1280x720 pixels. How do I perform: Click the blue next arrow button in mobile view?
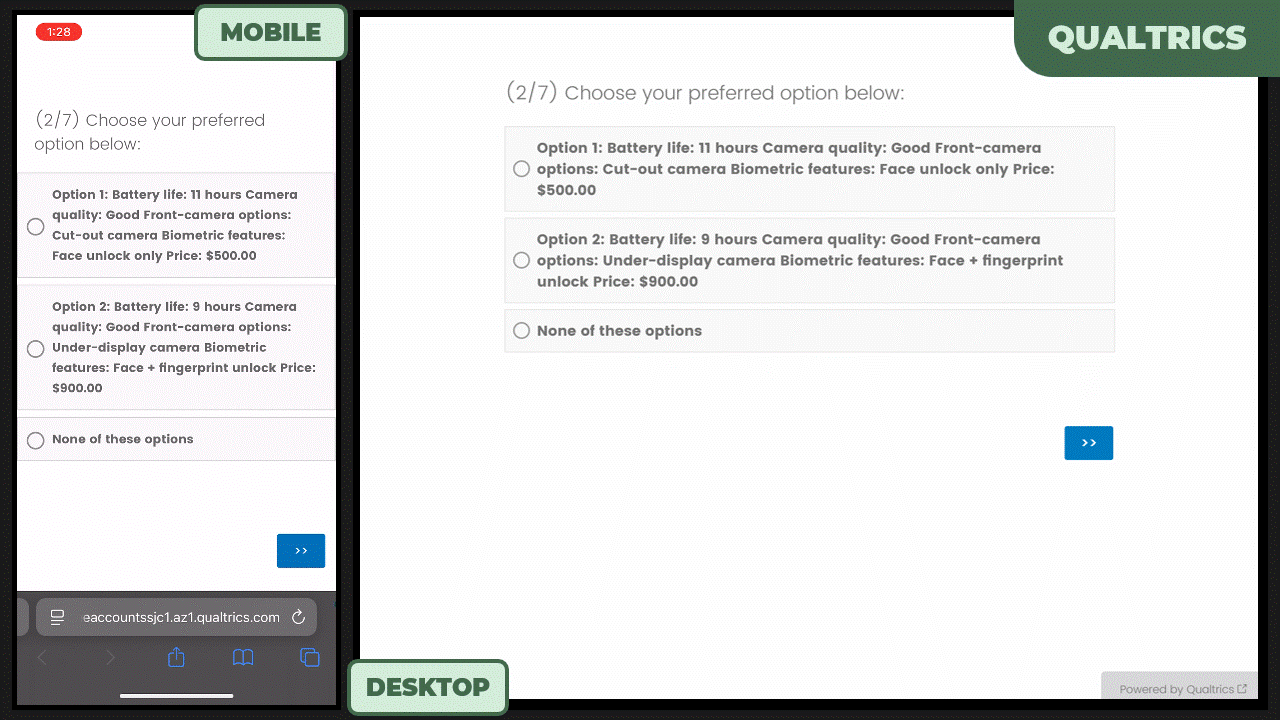301,551
